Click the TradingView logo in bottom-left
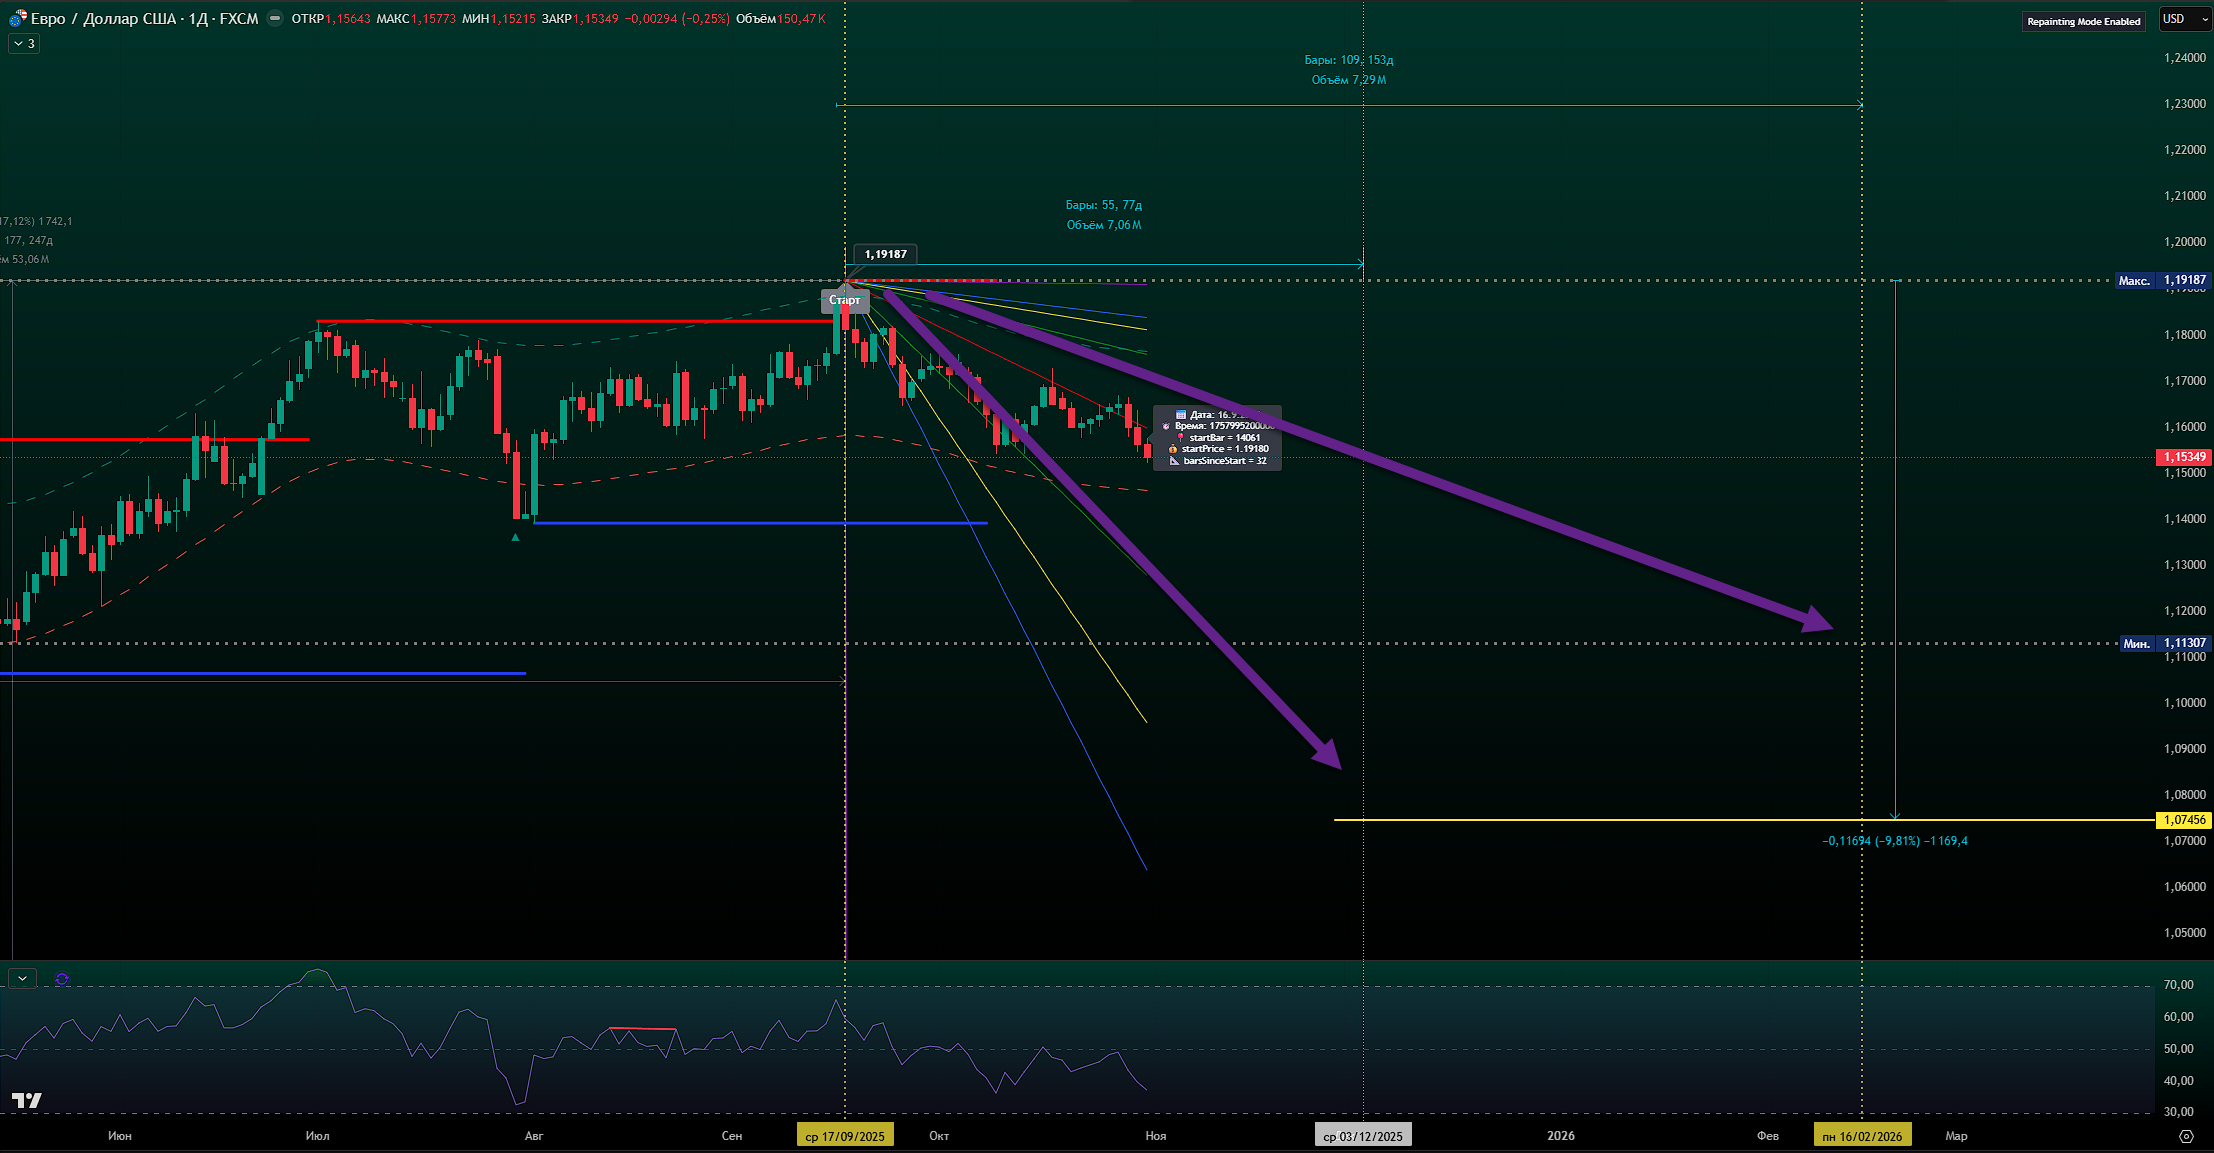2214x1153 pixels. click(x=27, y=1100)
